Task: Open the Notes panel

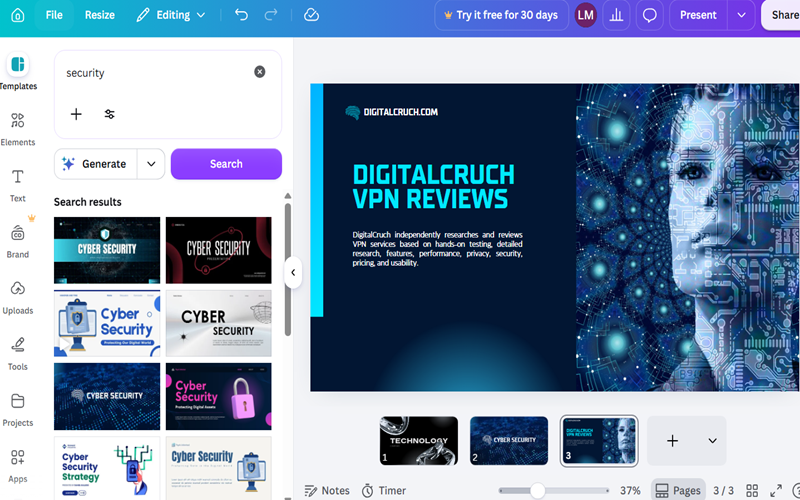Action: click(x=327, y=491)
